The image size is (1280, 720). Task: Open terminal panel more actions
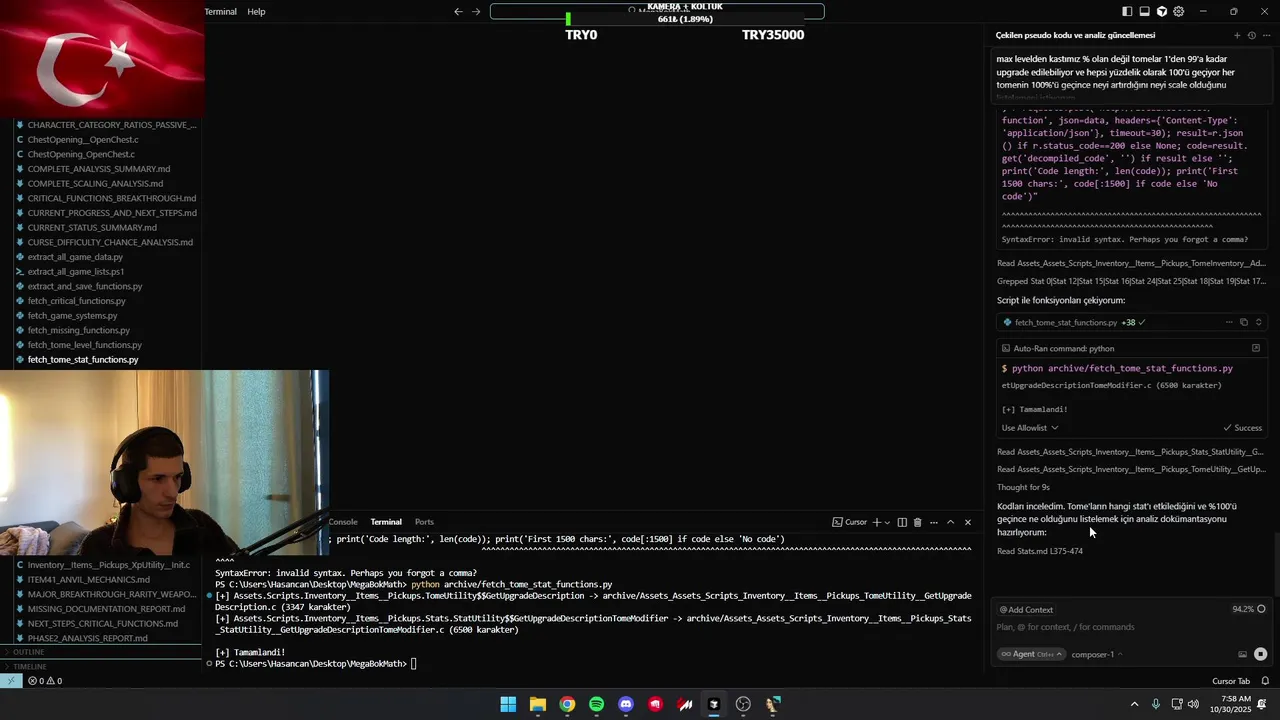tap(934, 522)
